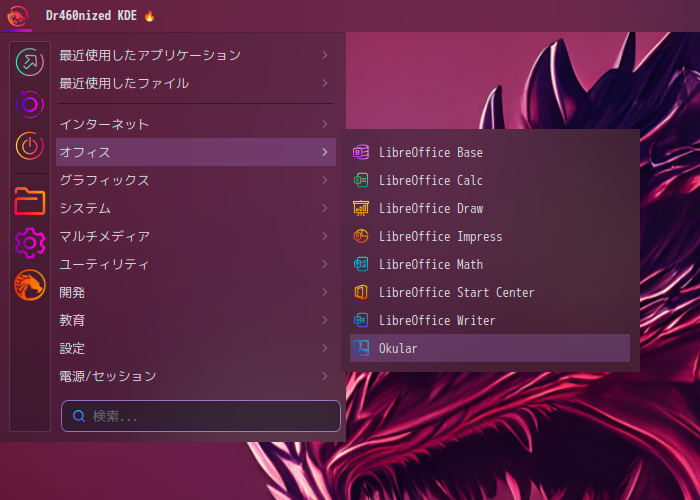Screen dimensions: 700x500
Task: Open the 電源/セッション menu category
Action: [x=196, y=376]
